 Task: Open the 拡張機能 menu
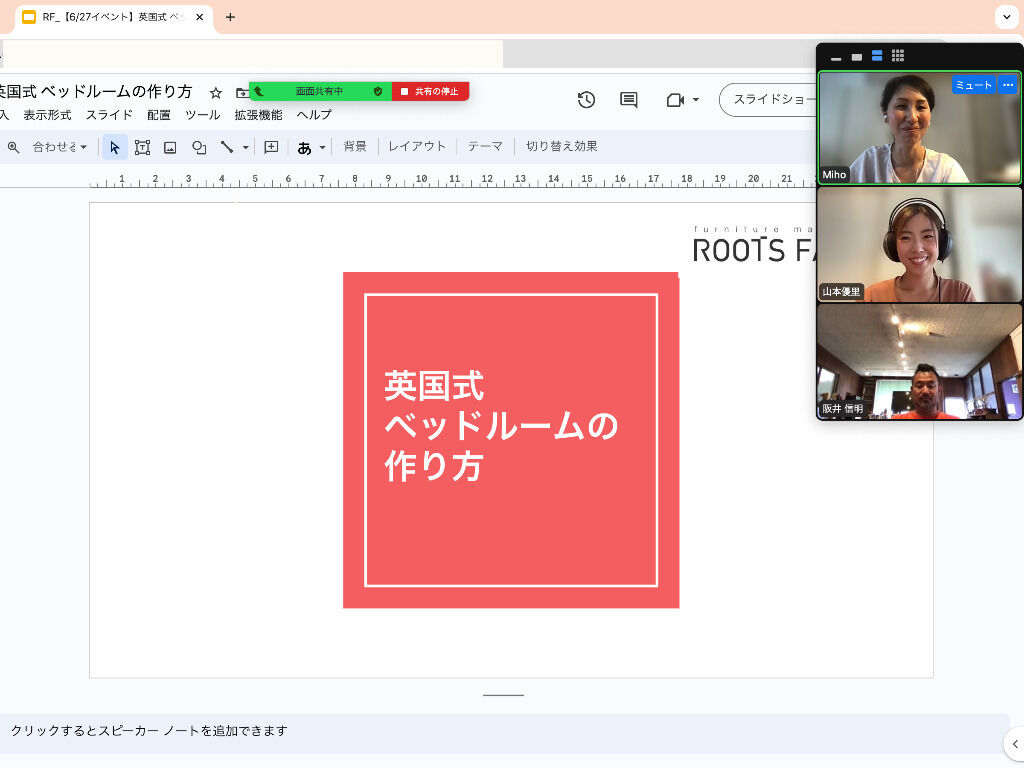258,115
